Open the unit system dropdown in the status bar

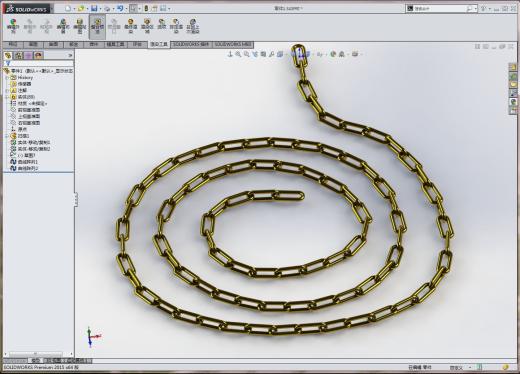[x=470, y=367]
